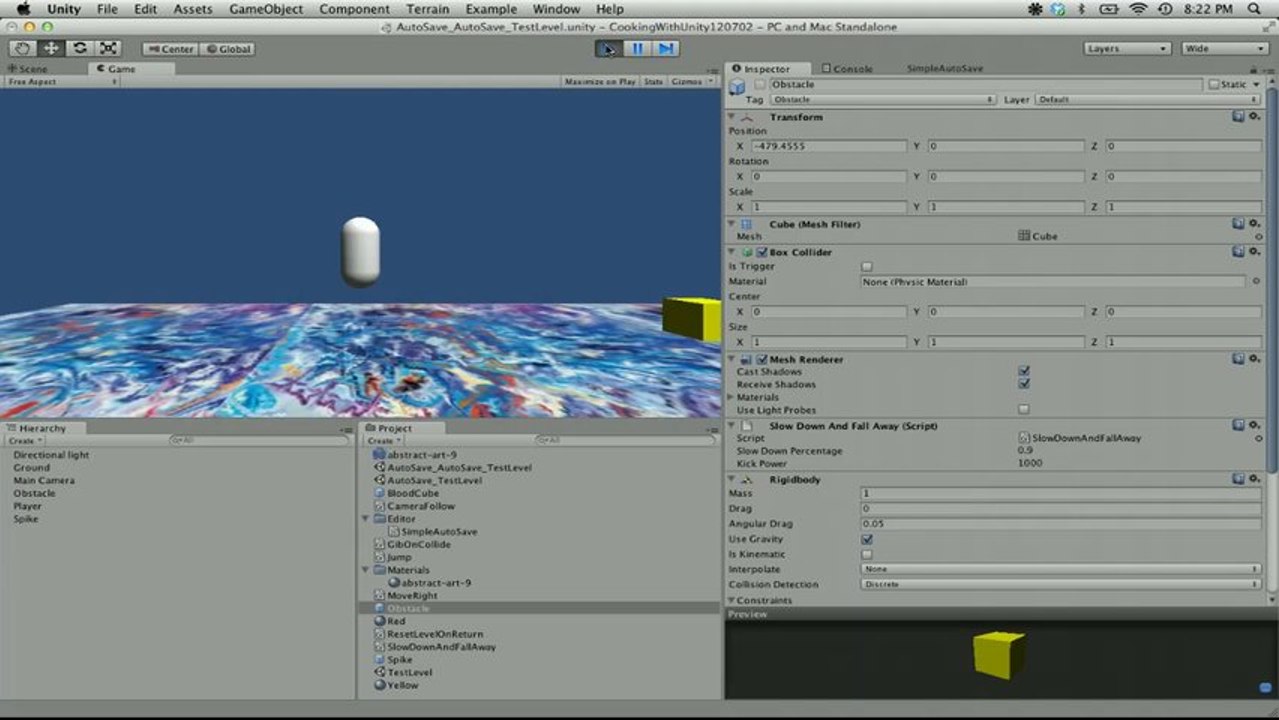Open Script object picker circle
The height and width of the screenshot is (720, 1279).
click(1257, 438)
